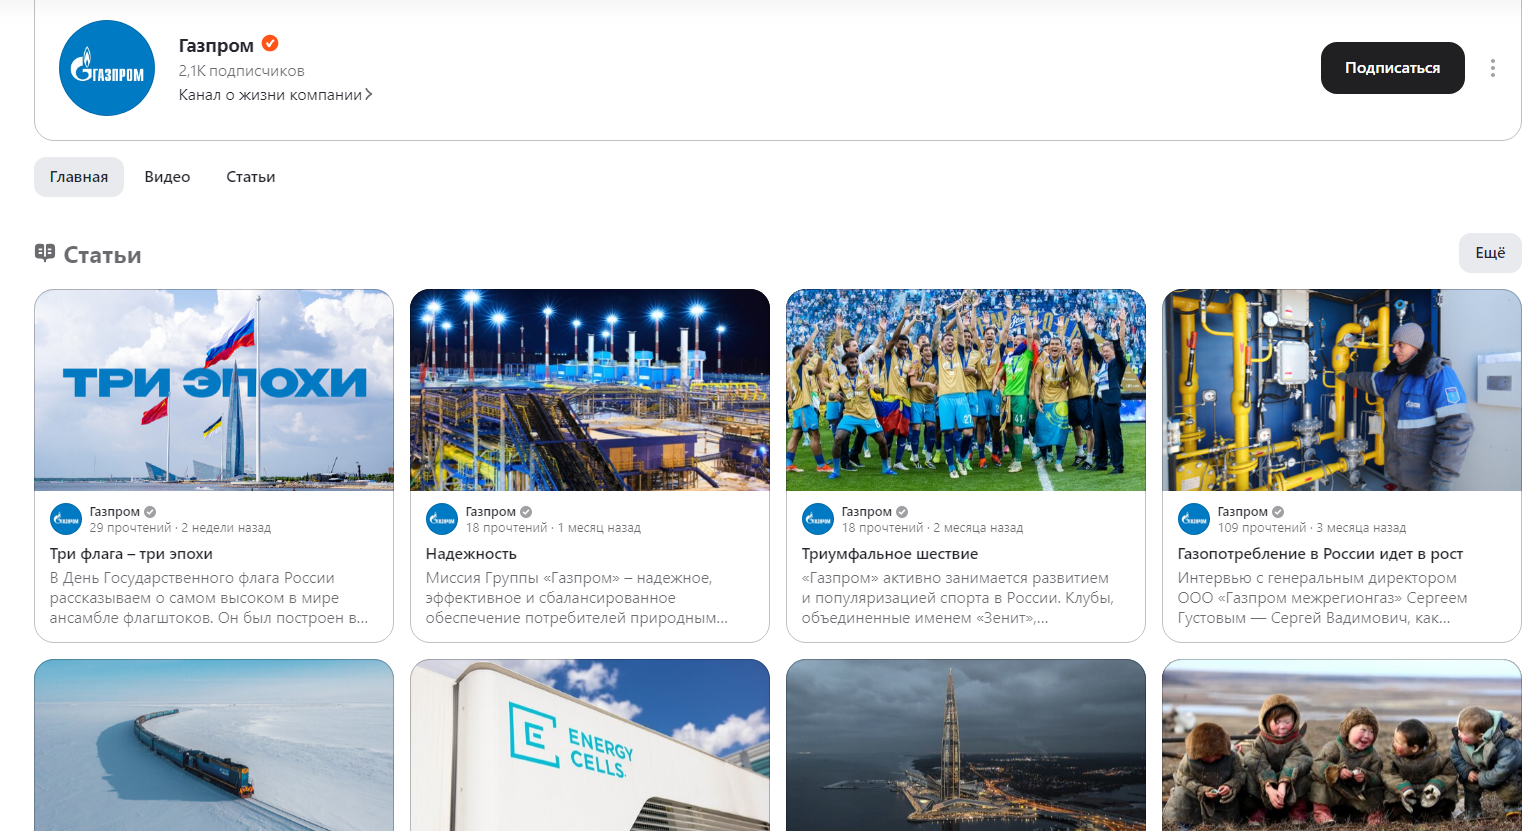This screenshot has height=831, width=1522.
Task: Click the night gas facility thumbnail
Action: pos(590,390)
